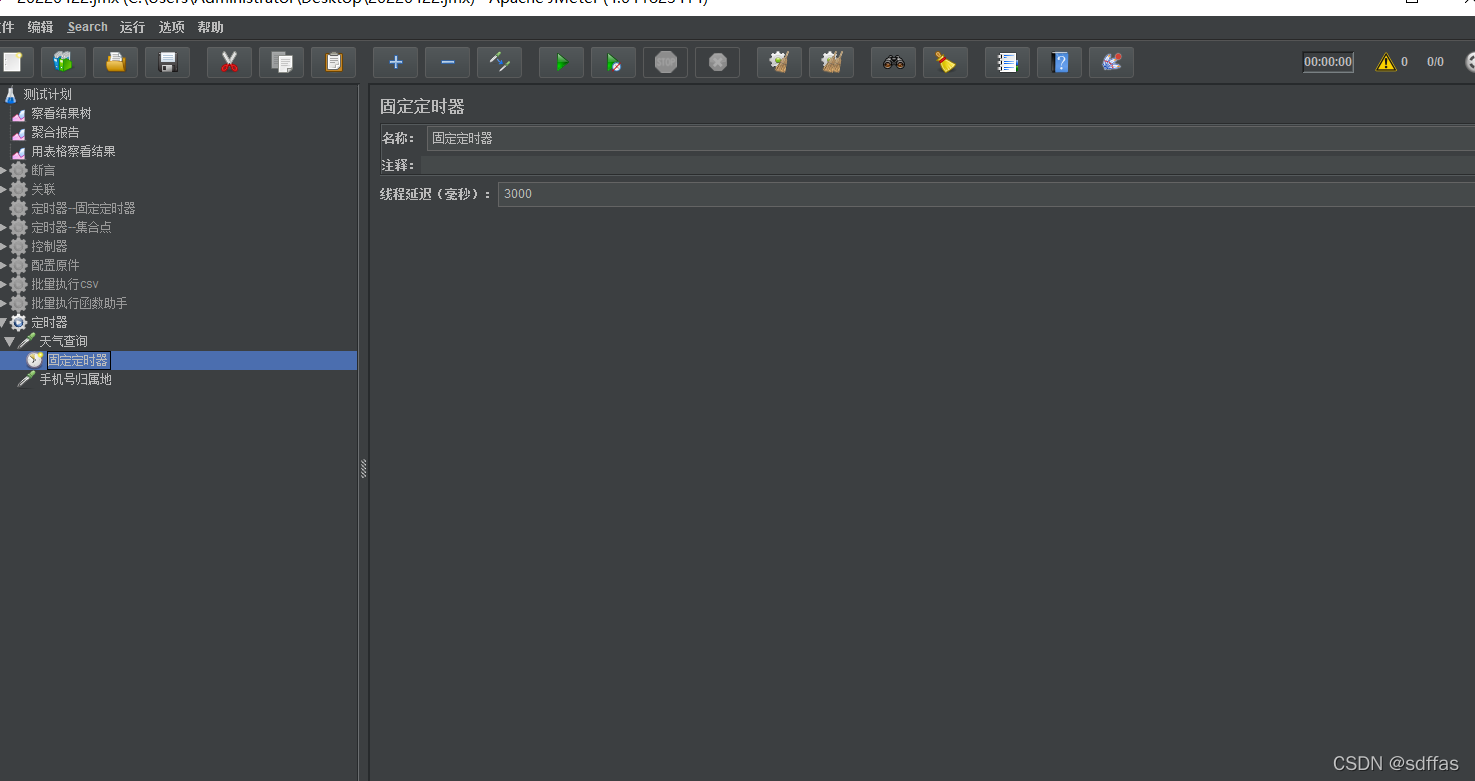The image size is (1475, 781).
Task: Collapse the 天气查询 sampler
Action: [10, 341]
